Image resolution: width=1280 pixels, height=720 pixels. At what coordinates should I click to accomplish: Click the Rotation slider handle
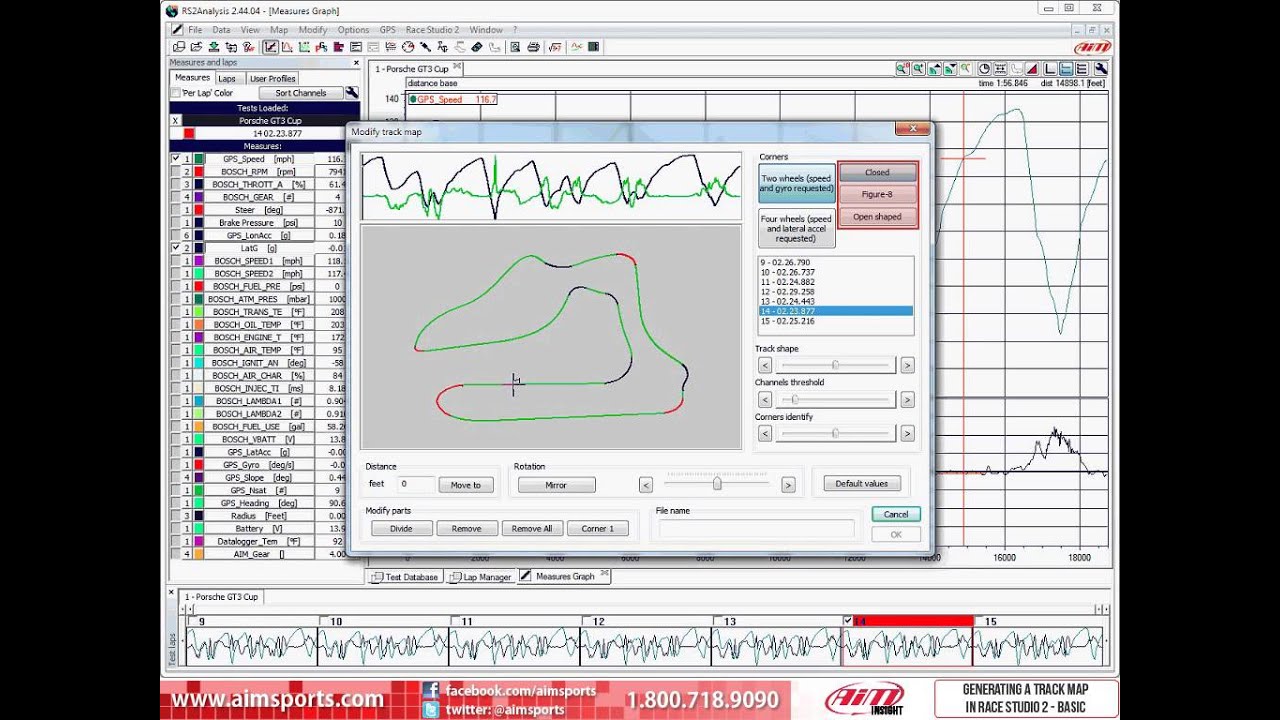pyautogui.click(x=717, y=484)
